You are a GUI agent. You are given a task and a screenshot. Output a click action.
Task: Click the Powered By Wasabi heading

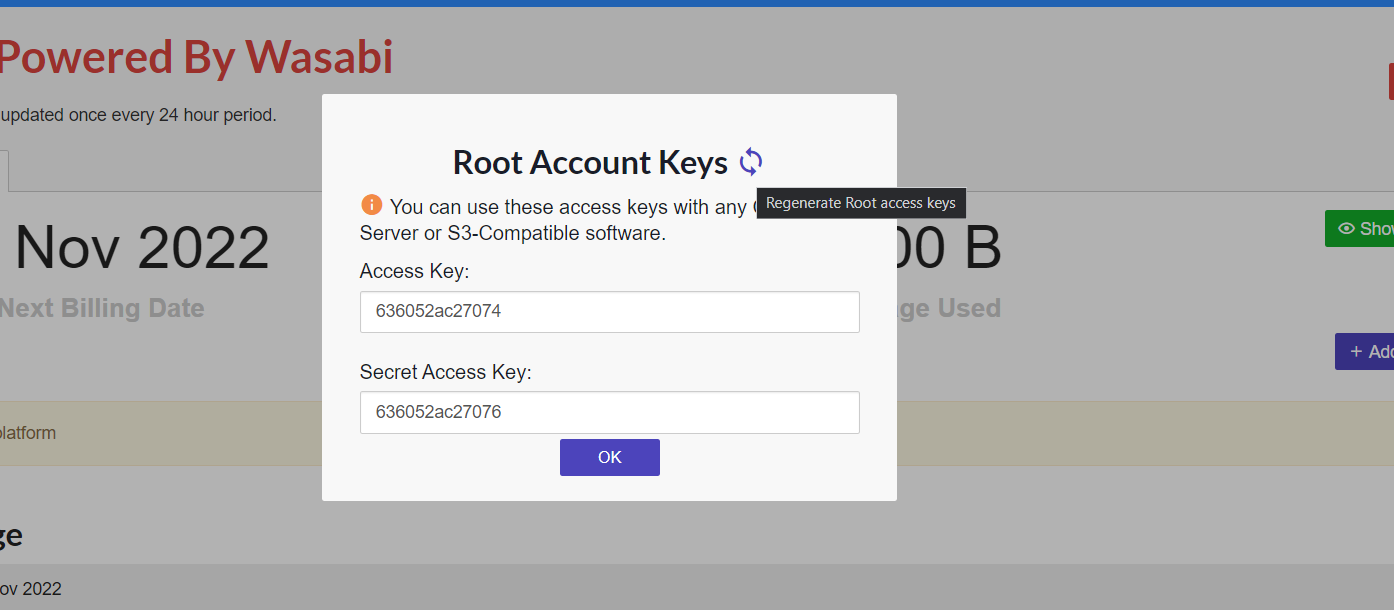point(196,58)
